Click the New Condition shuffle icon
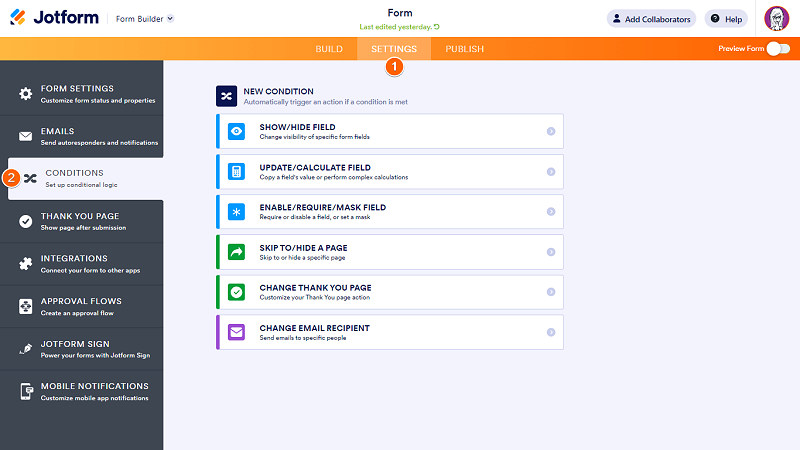The image size is (800, 450). 227,96
